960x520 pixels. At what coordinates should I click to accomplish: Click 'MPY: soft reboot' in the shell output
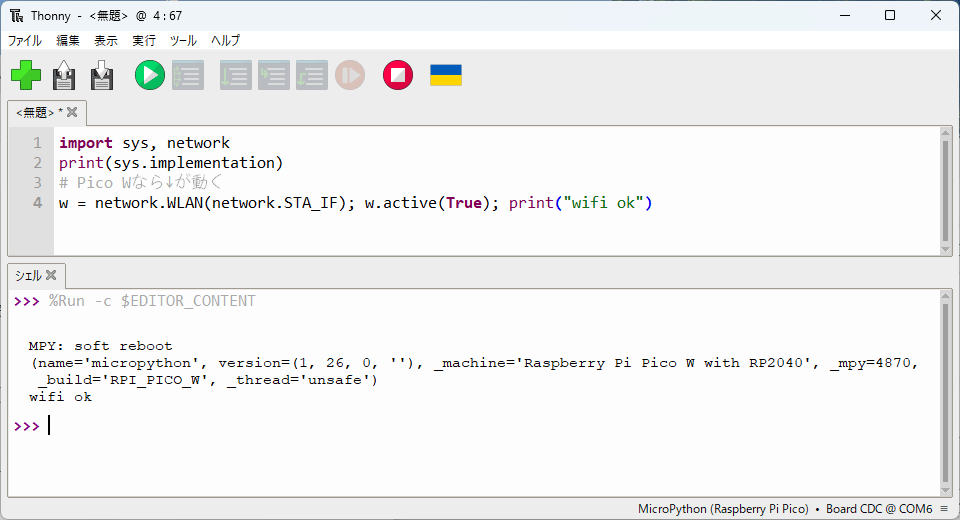pos(100,346)
